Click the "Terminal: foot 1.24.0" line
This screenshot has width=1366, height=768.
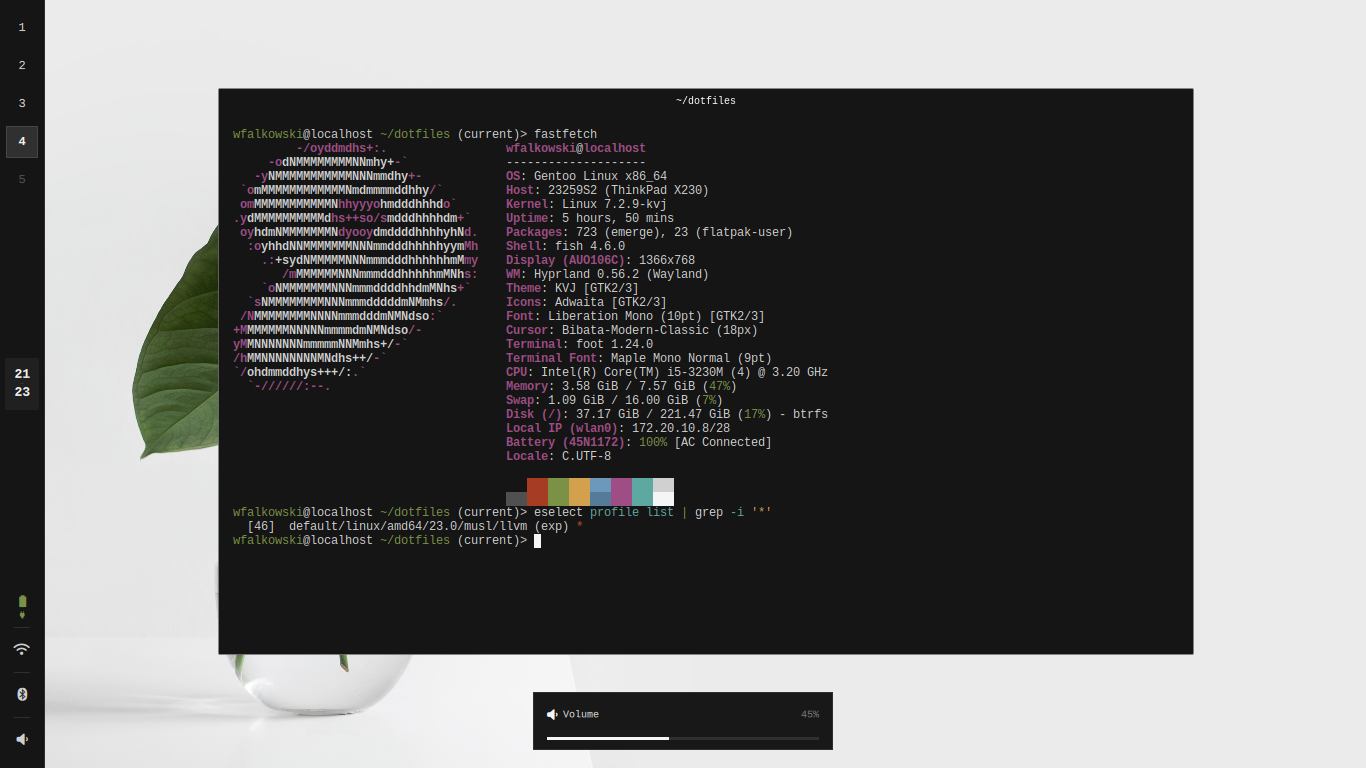[579, 344]
